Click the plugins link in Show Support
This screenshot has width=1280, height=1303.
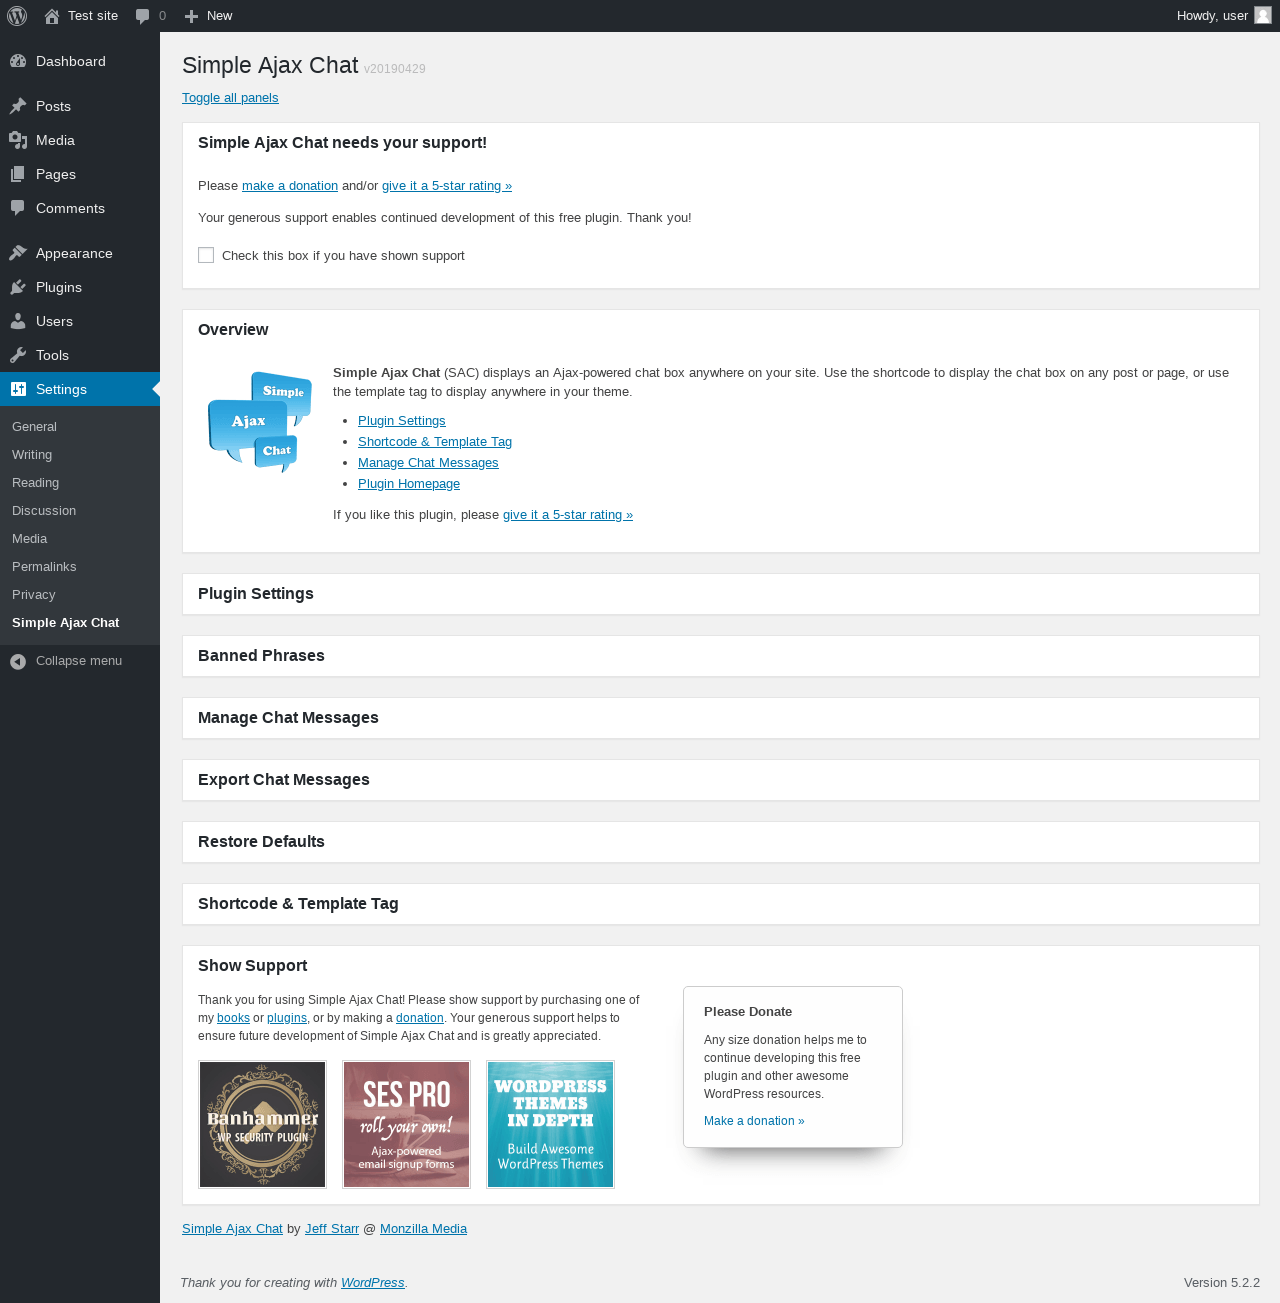point(287,1018)
